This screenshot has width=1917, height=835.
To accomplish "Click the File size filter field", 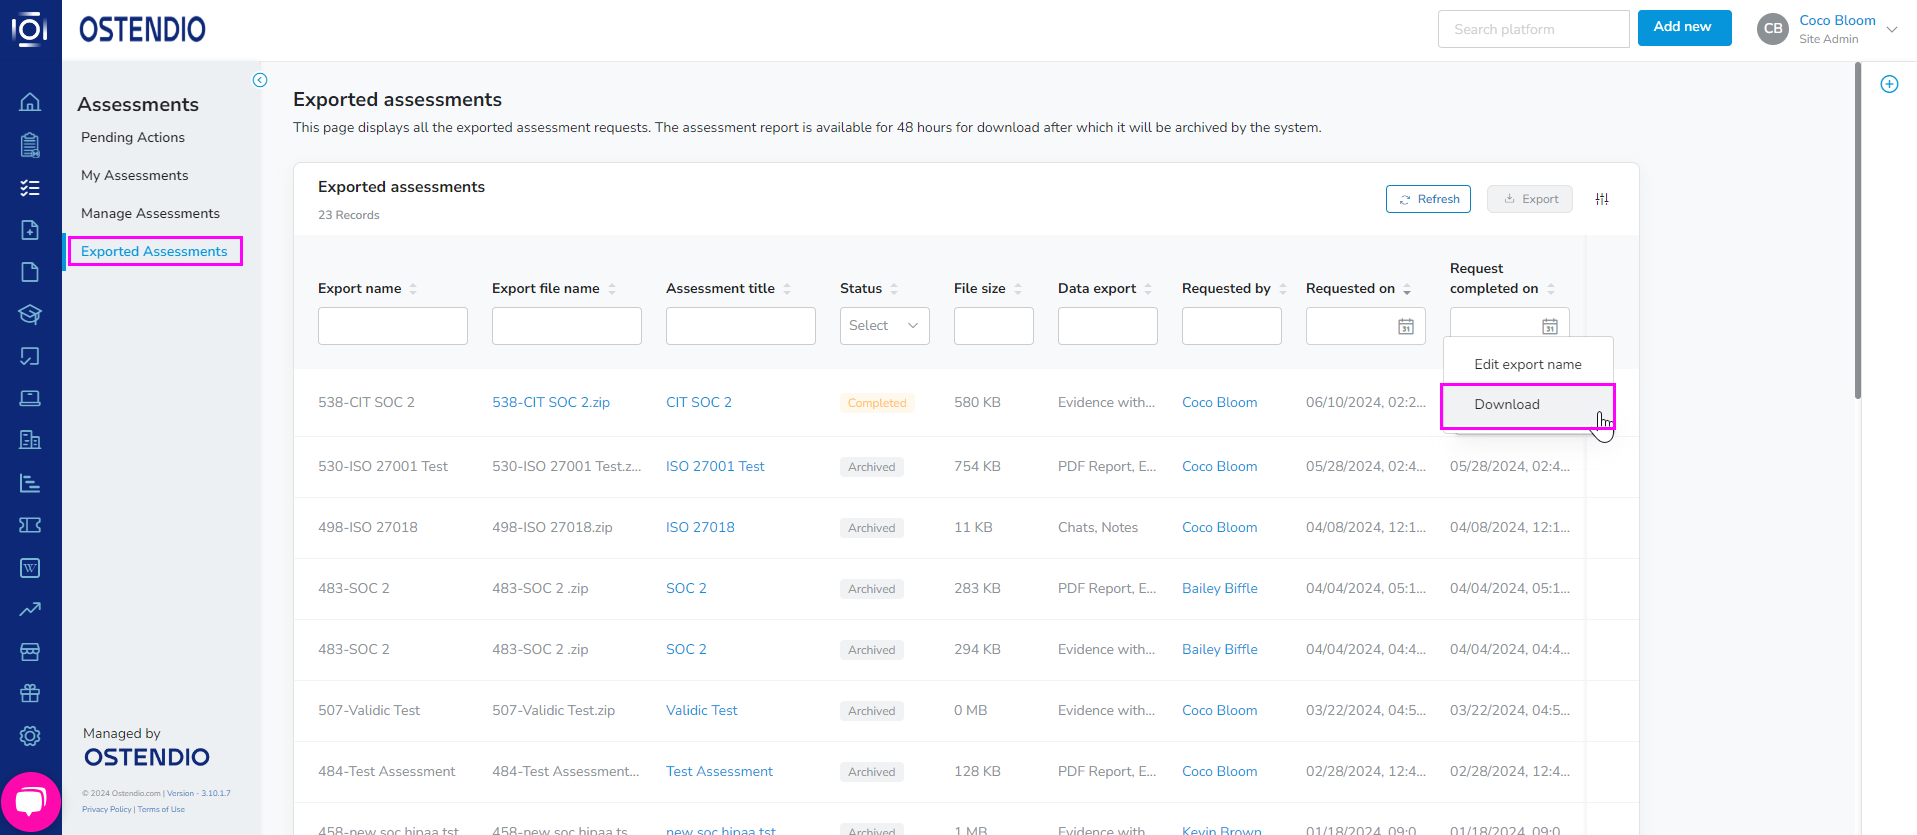I will click(994, 326).
